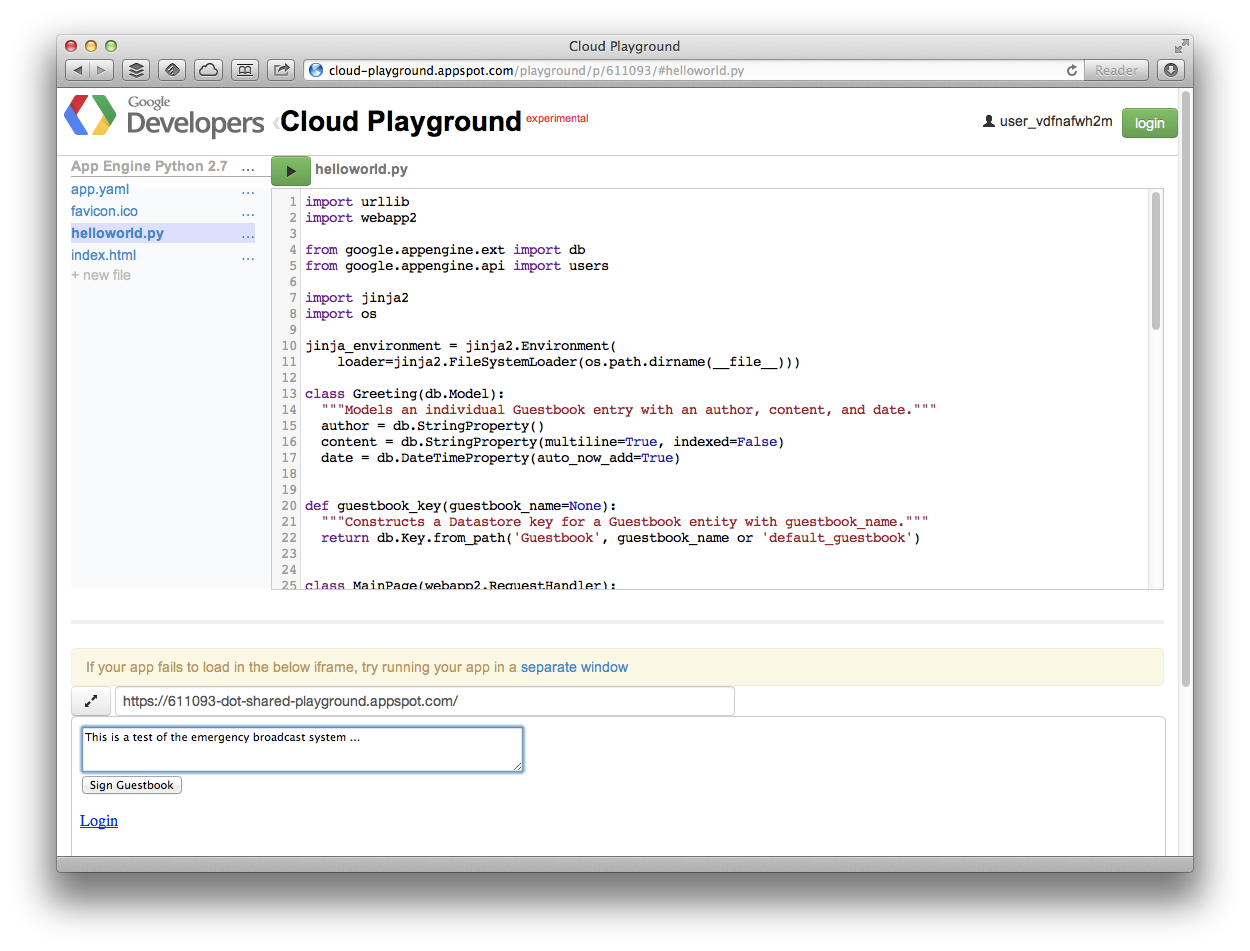This screenshot has width=1250, height=951.
Task: Click the Cloud Playground title
Action: click(401, 121)
